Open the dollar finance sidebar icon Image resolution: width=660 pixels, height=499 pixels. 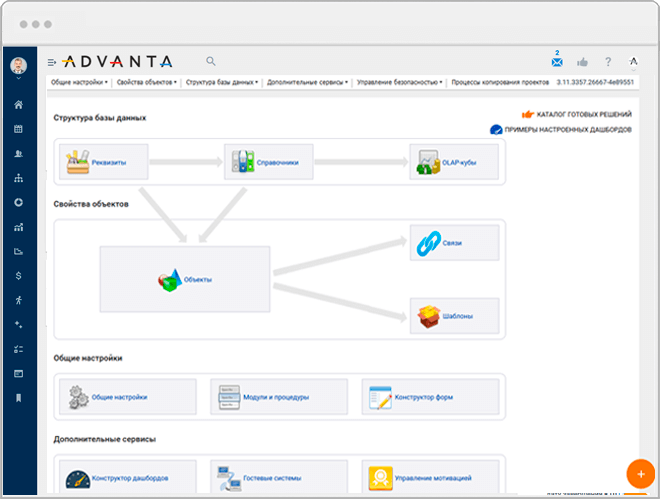(x=18, y=276)
